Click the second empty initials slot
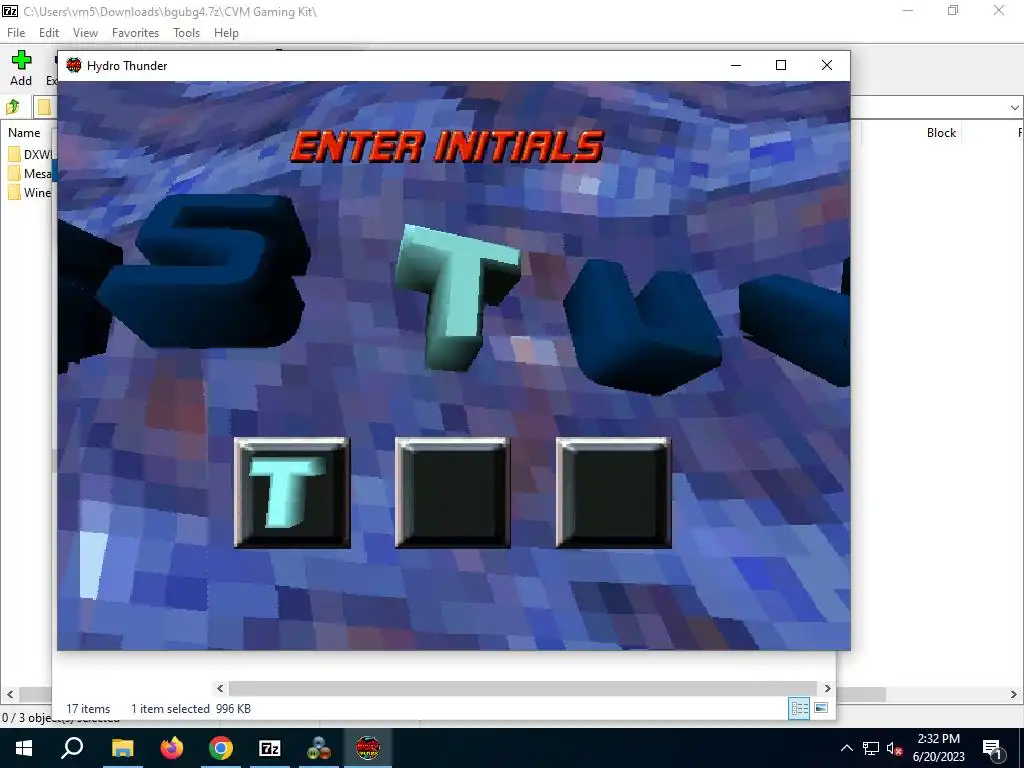The image size is (1024, 768). [453, 493]
